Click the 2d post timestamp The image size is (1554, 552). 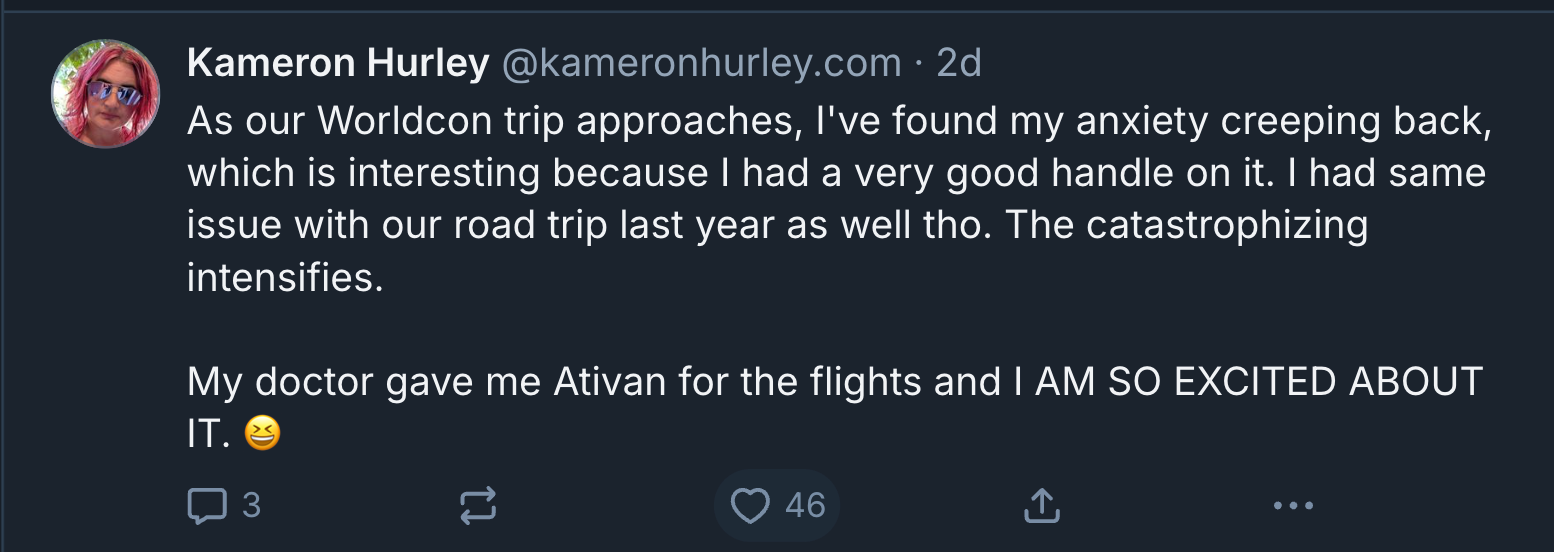click(958, 63)
